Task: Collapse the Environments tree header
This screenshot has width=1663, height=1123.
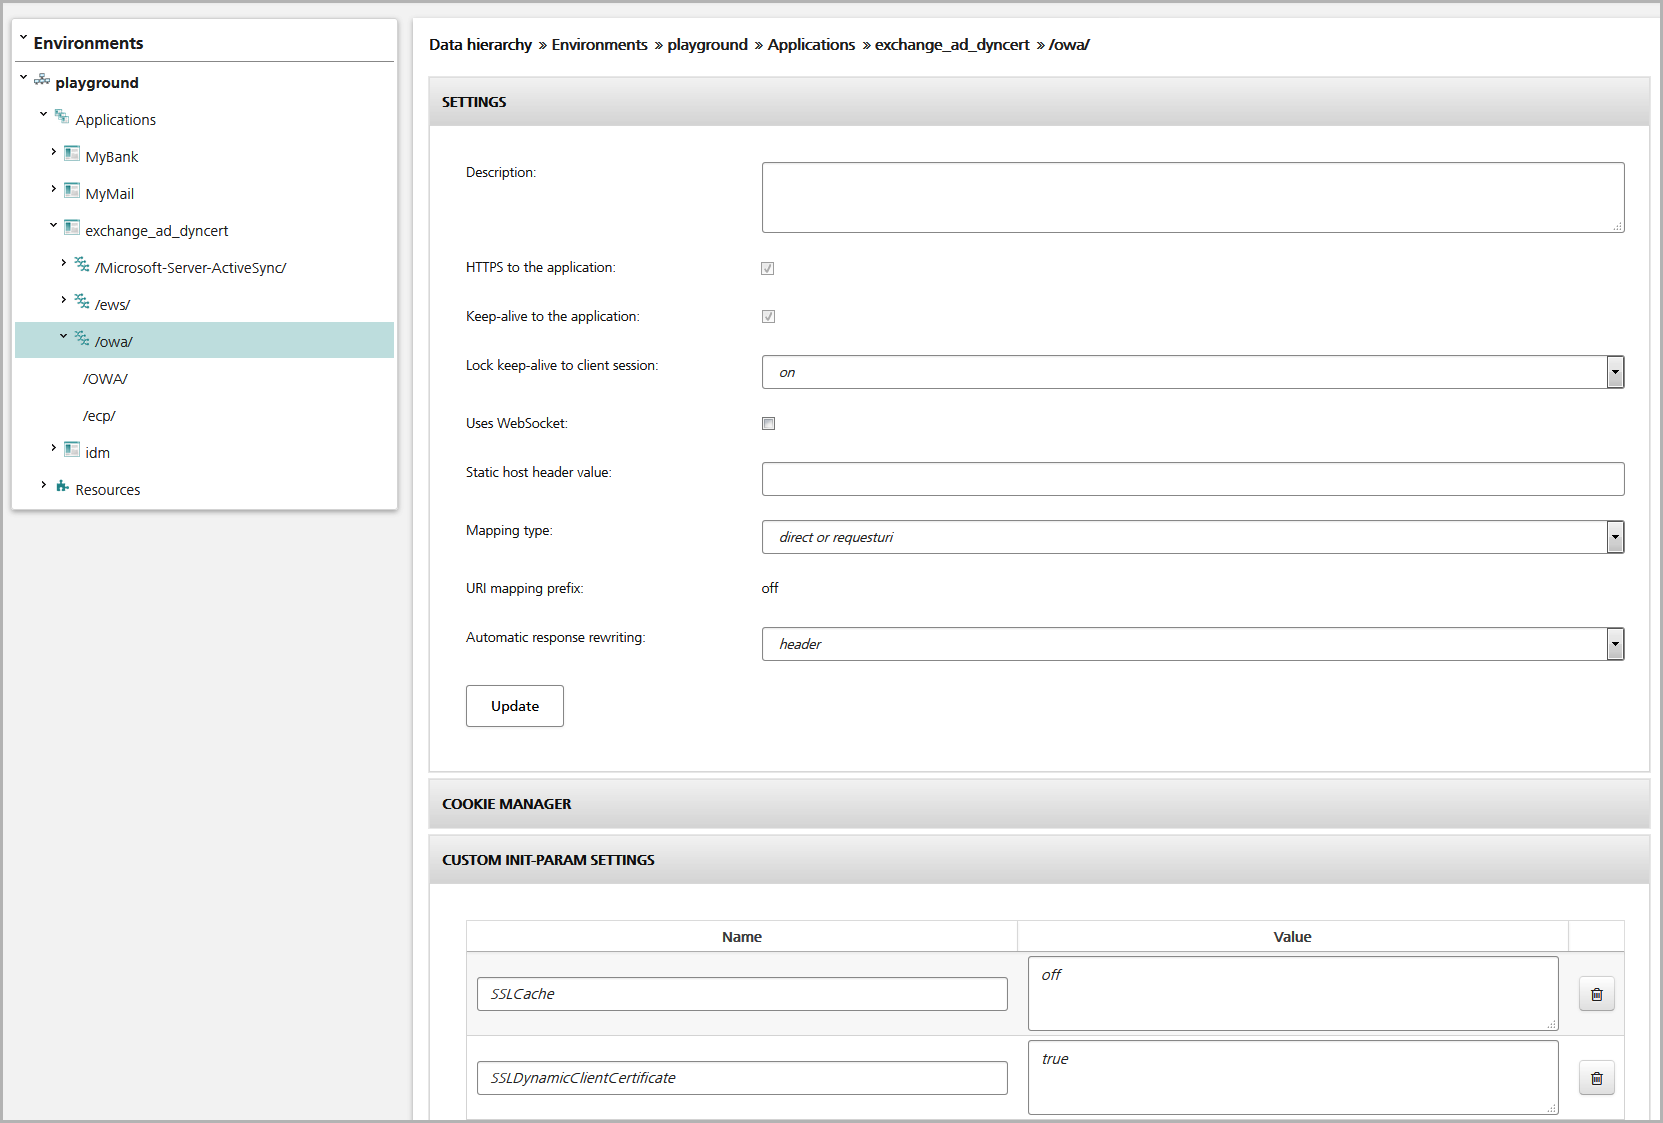Action: [x=24, y=38]
